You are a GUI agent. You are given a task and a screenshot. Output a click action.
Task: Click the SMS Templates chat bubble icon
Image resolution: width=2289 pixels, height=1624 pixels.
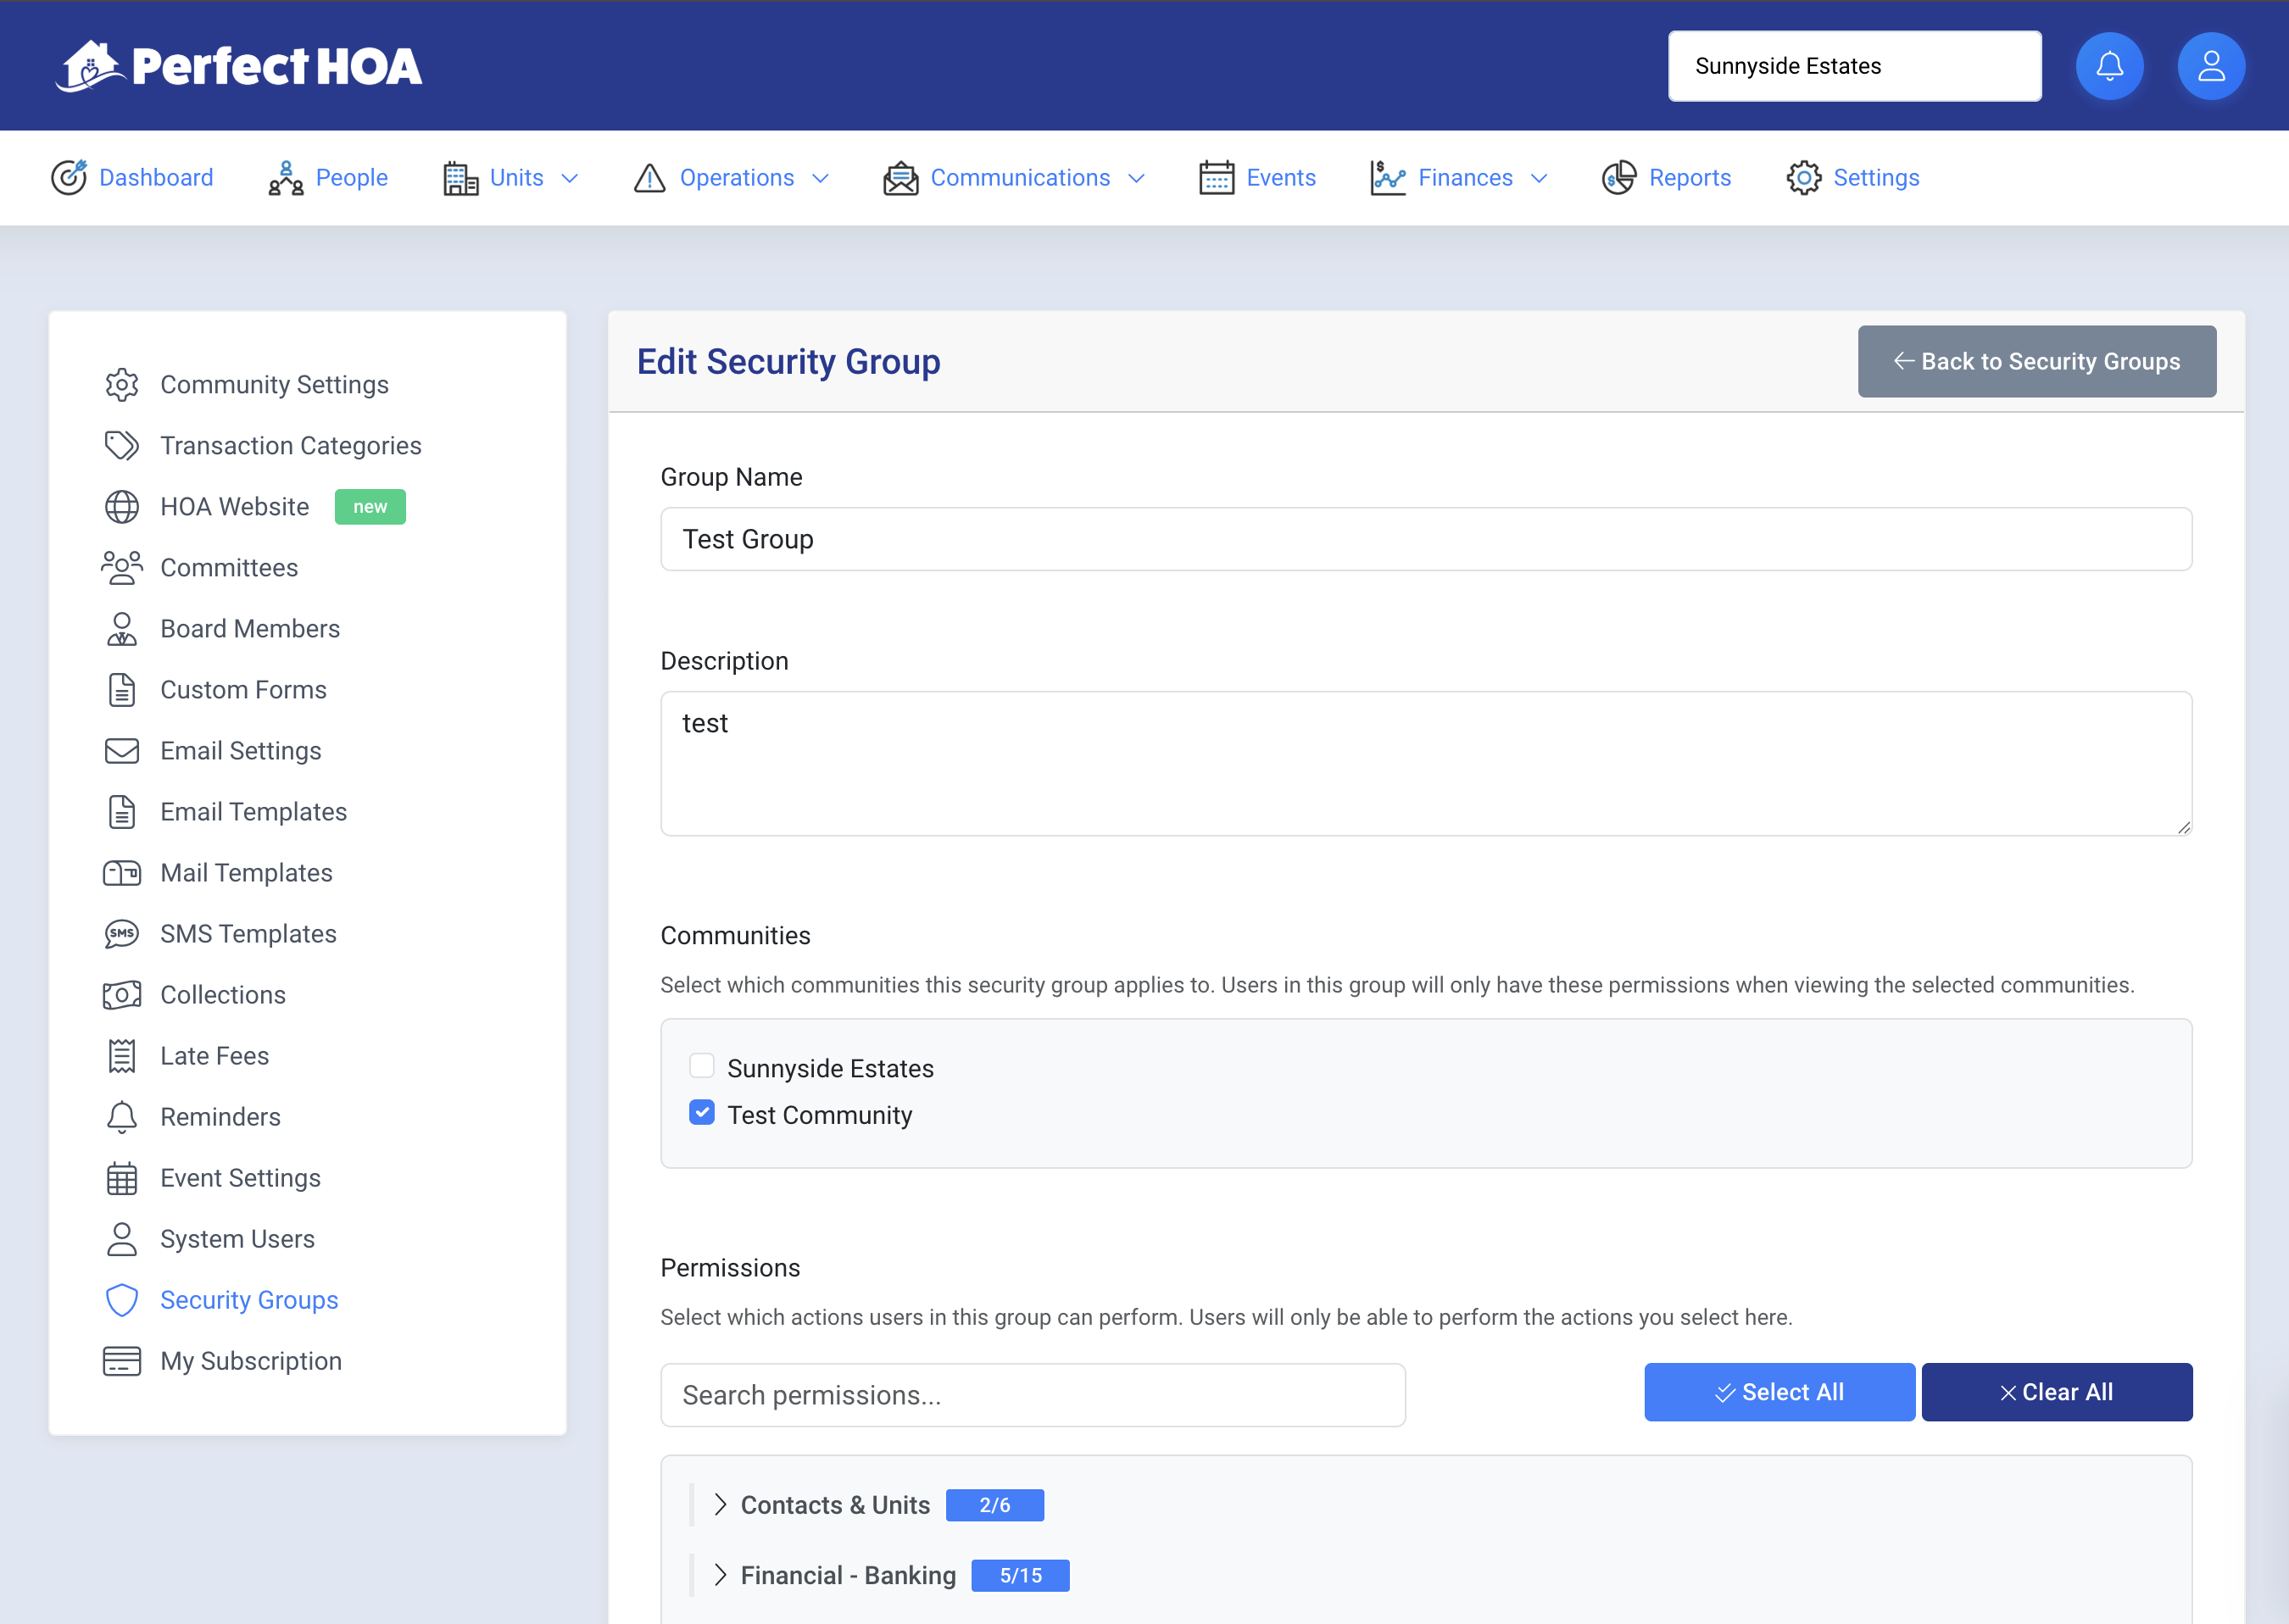(x=122, y=934)
